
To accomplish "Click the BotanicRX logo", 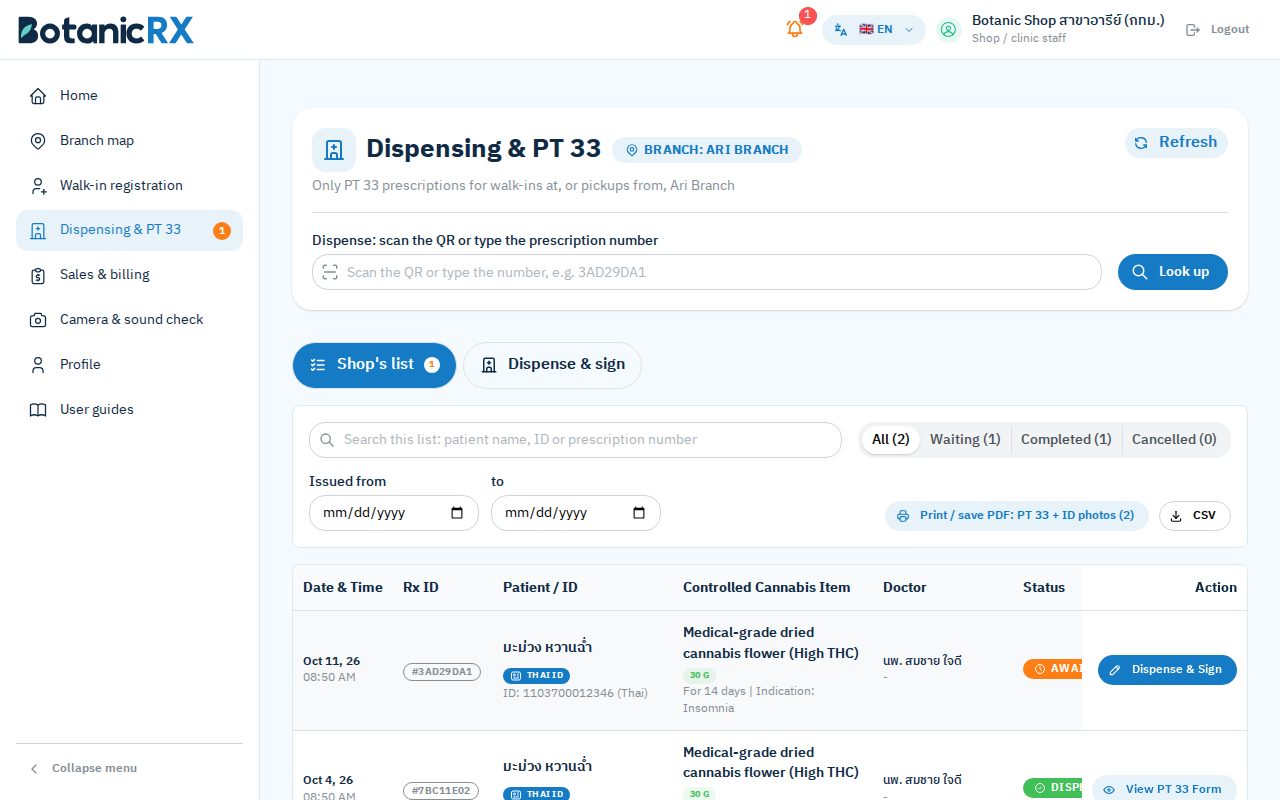I will (106, 29).
